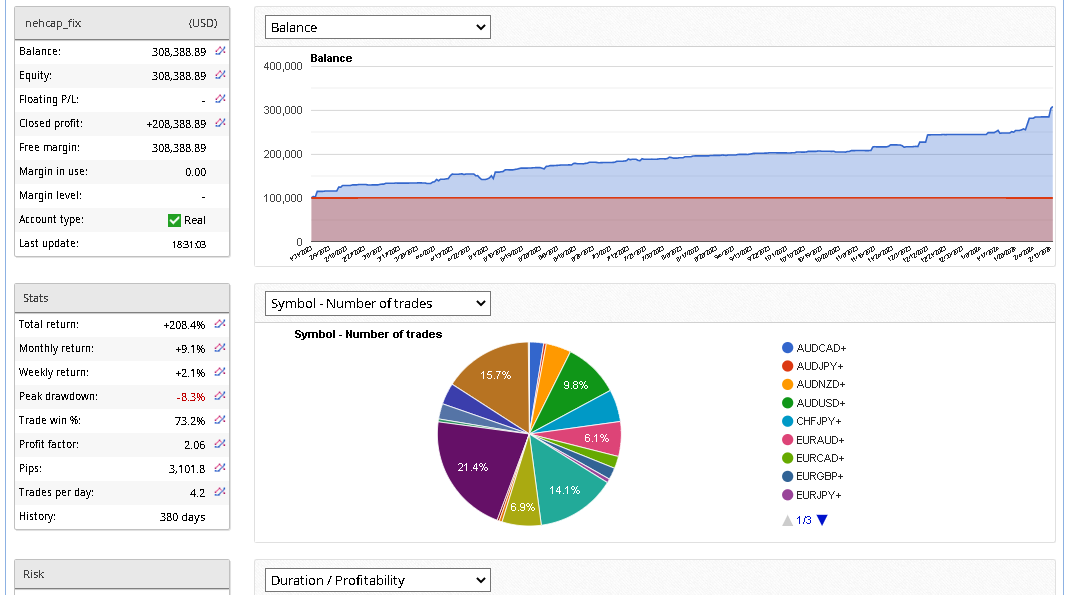Viewport: 1074px width, 595px height.
Task: Open the Duration / Profitability dropdown
Action: (x=378, y=580)
